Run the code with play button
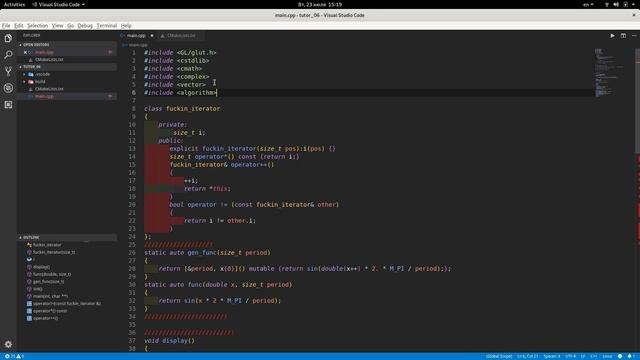 (612, 36)
